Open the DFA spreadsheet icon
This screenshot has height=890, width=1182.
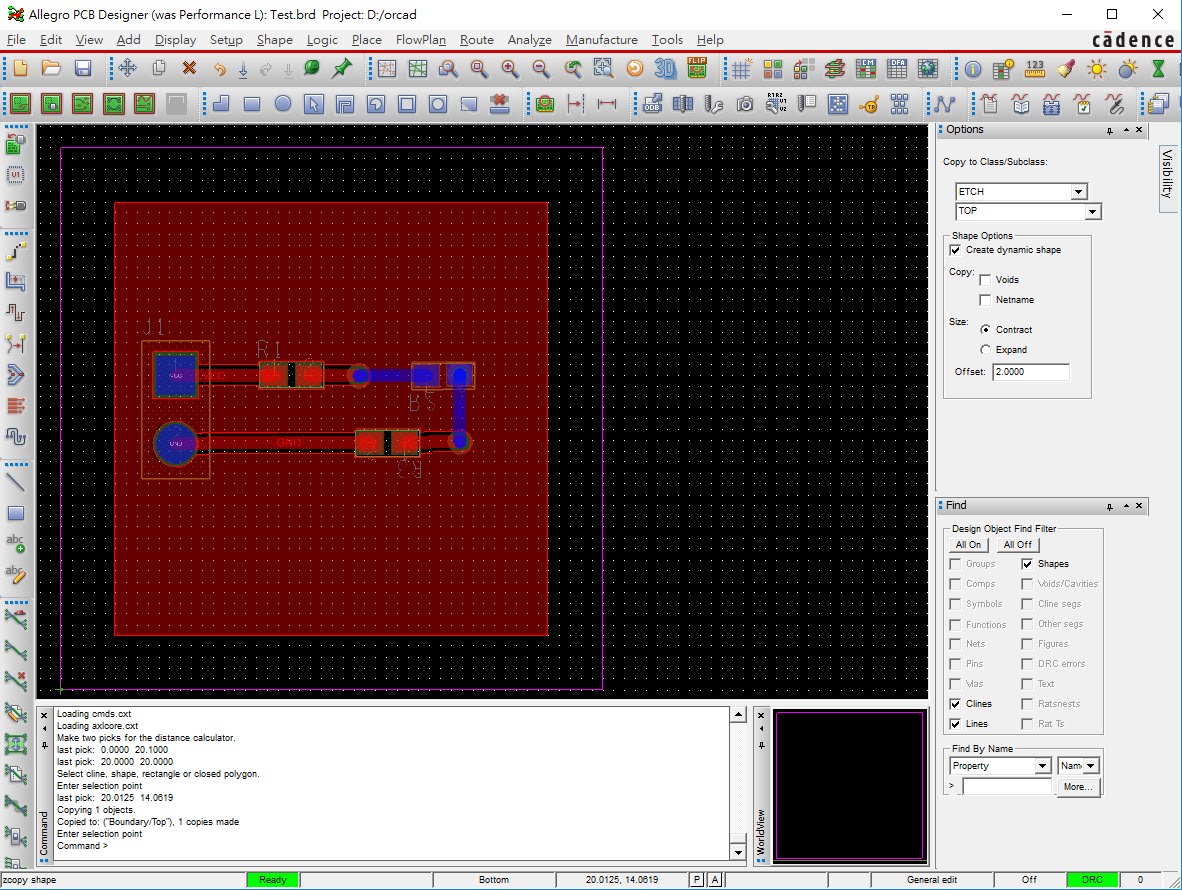coord(896,69)
